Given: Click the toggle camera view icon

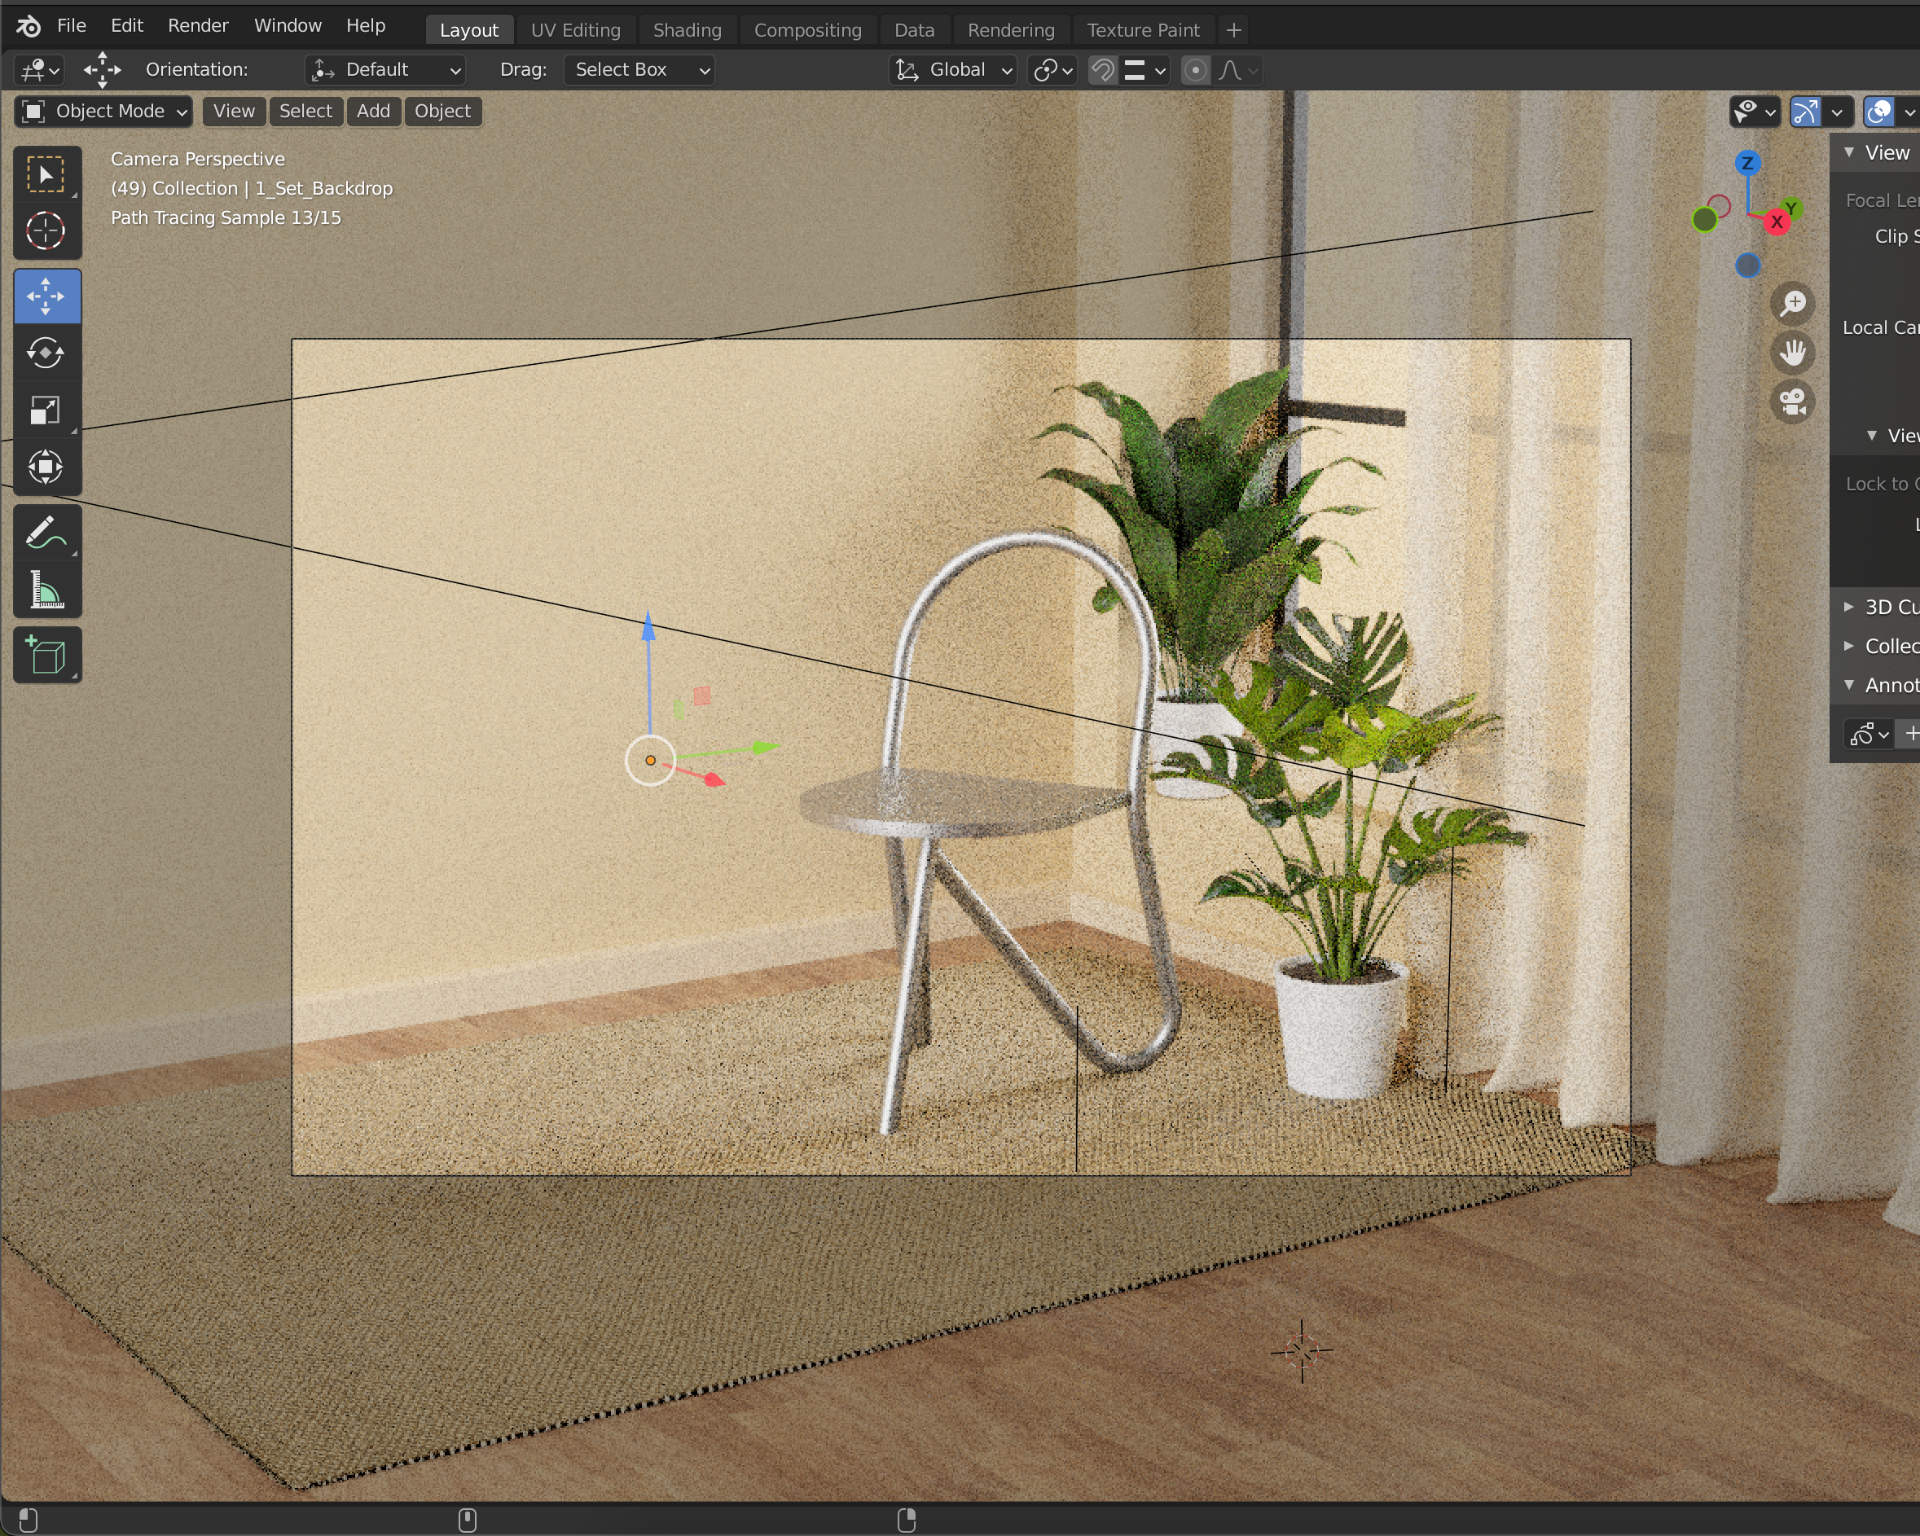Looking at the screenshot, I should click(1792, 402).
